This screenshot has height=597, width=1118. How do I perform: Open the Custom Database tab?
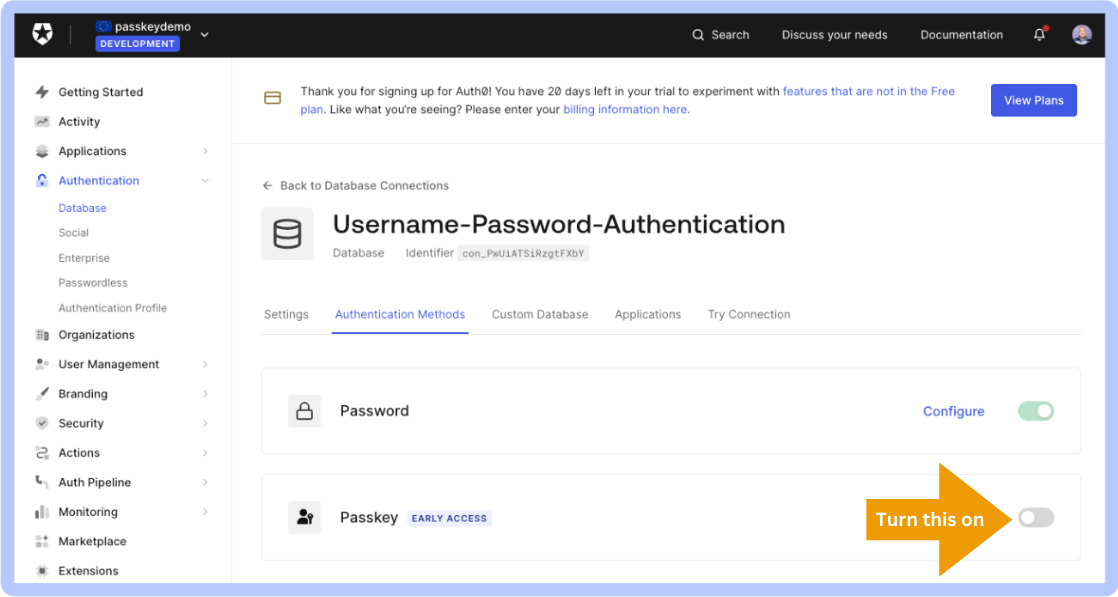[540, 315]
